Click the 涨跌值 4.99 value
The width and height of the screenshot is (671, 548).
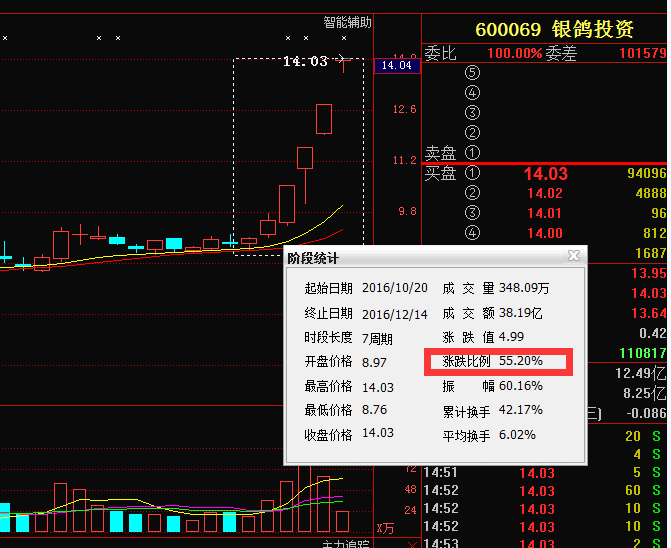(x=511, y=337)
